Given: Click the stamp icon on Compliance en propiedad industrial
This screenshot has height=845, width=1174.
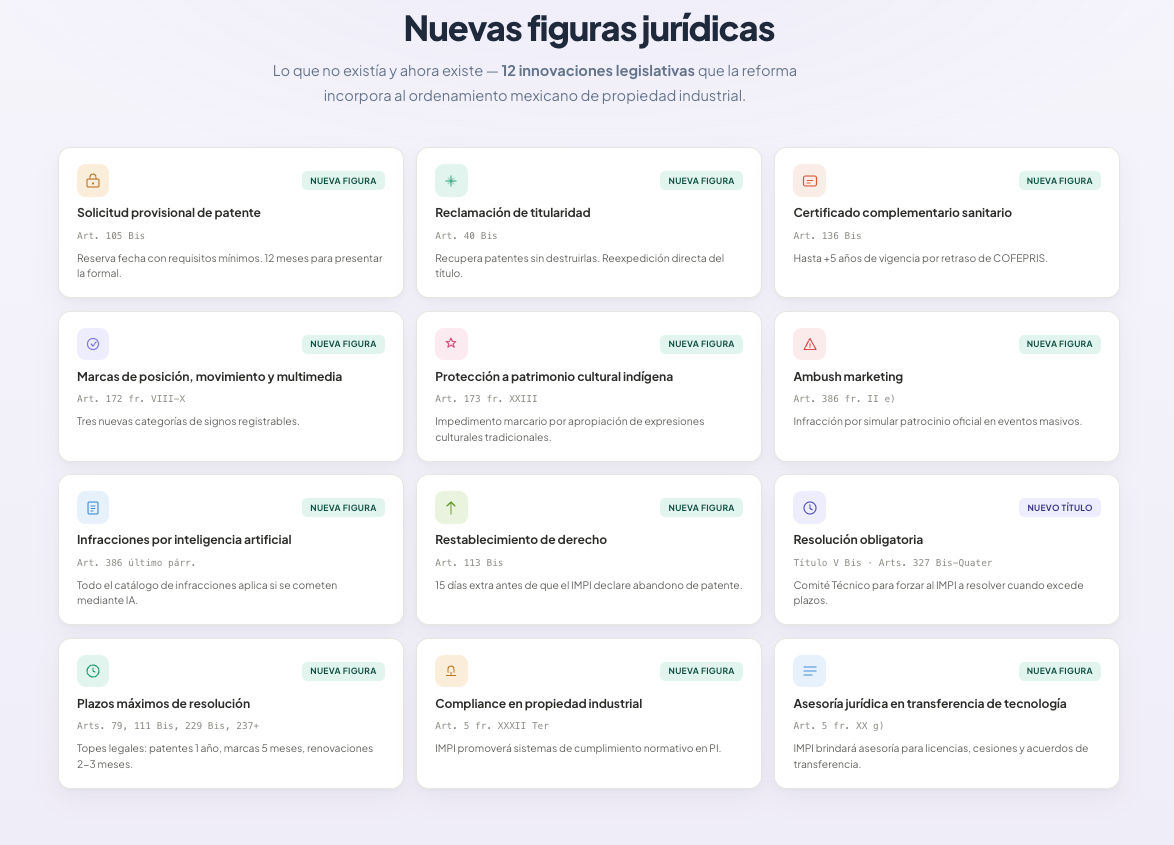Looking at the screenshot, I should pyautogui.click(x=451, y=671).
